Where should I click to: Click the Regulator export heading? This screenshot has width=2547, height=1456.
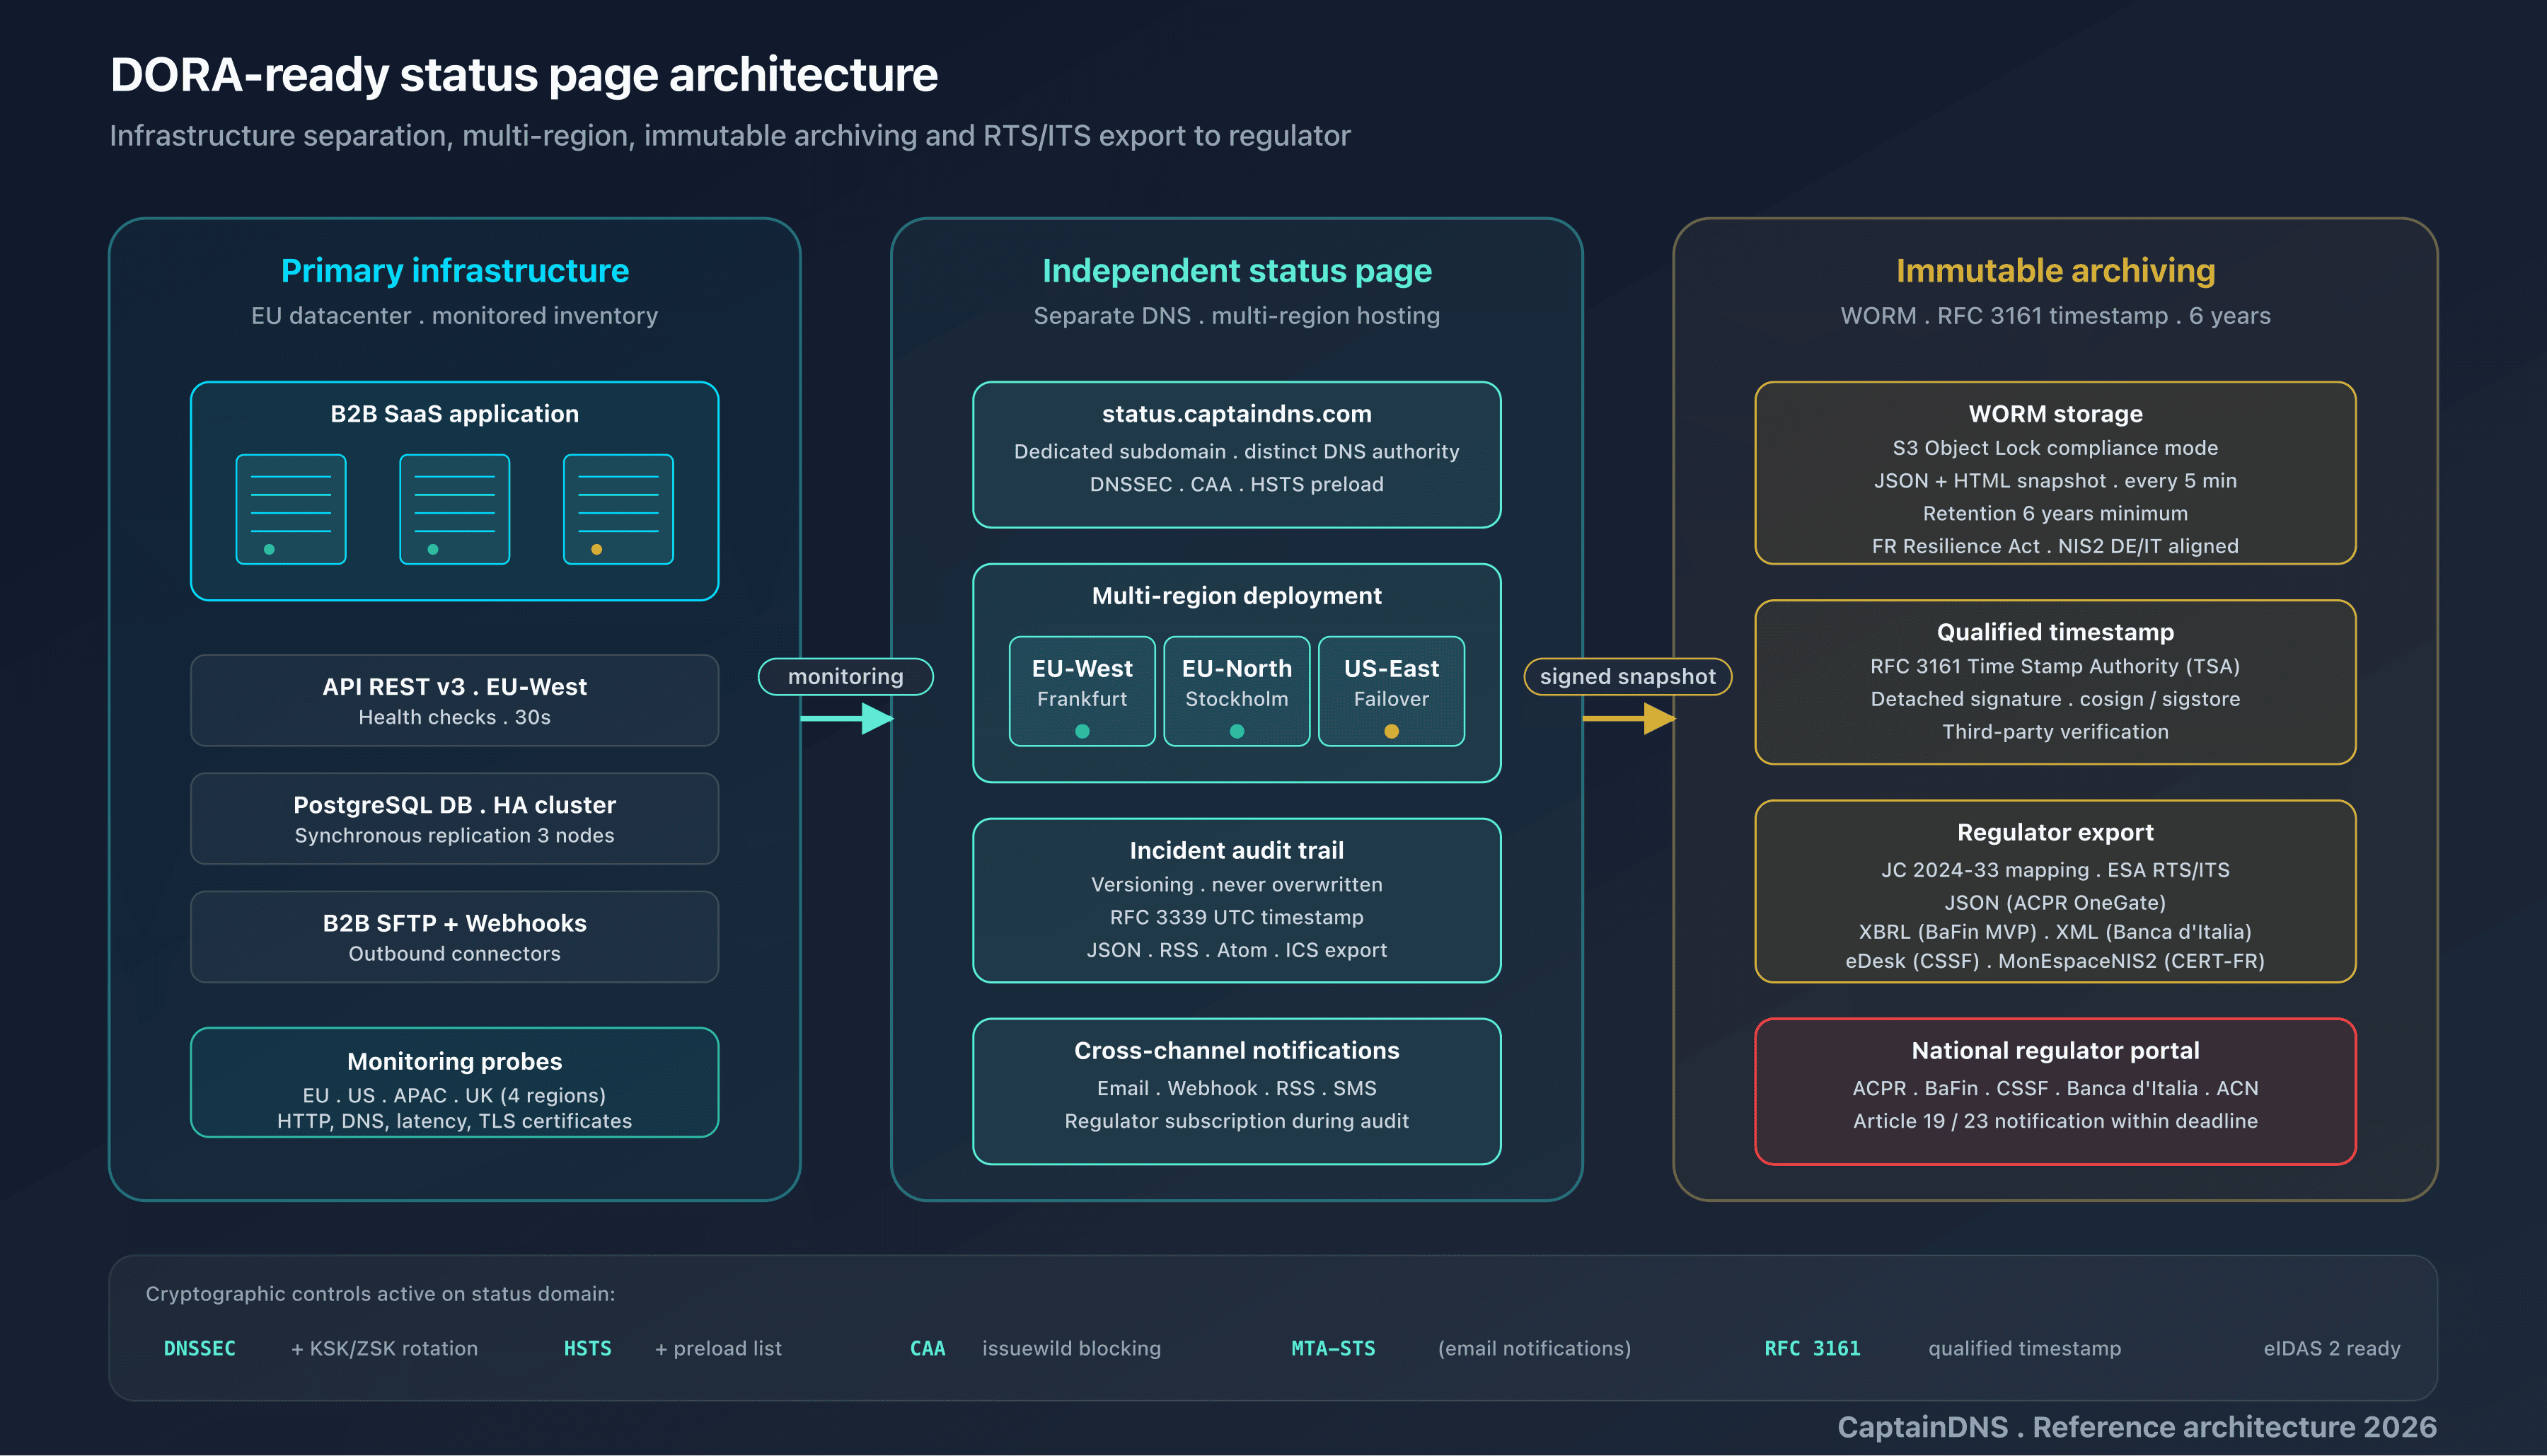[x=2055, y=832]
